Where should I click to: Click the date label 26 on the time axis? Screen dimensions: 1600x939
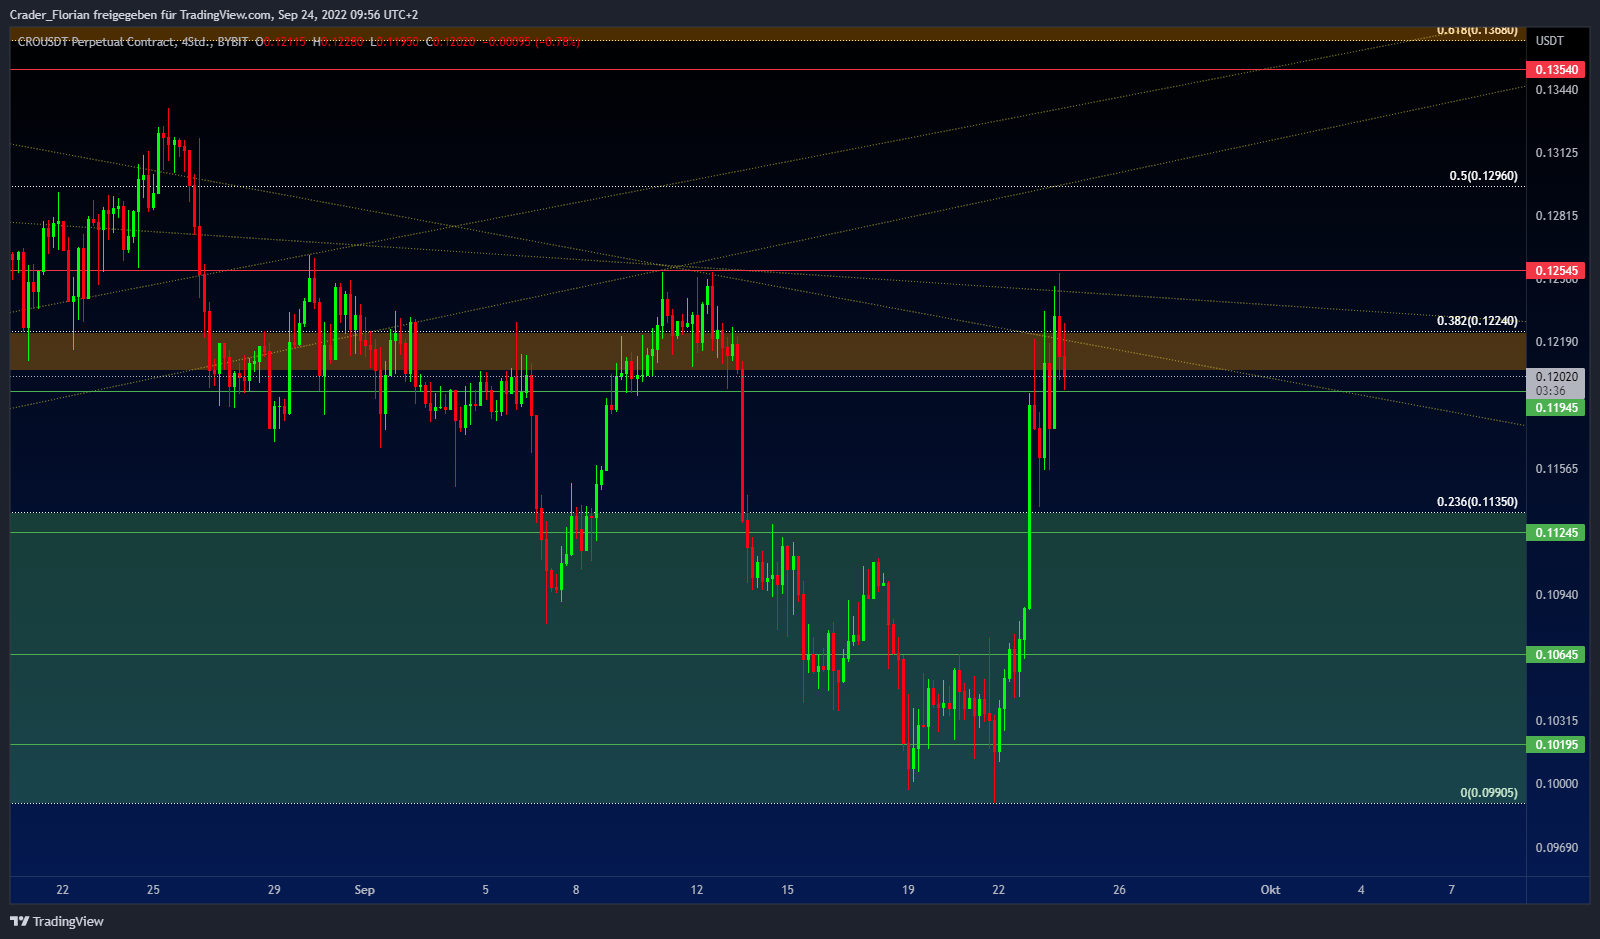[x=1119, y=890]
